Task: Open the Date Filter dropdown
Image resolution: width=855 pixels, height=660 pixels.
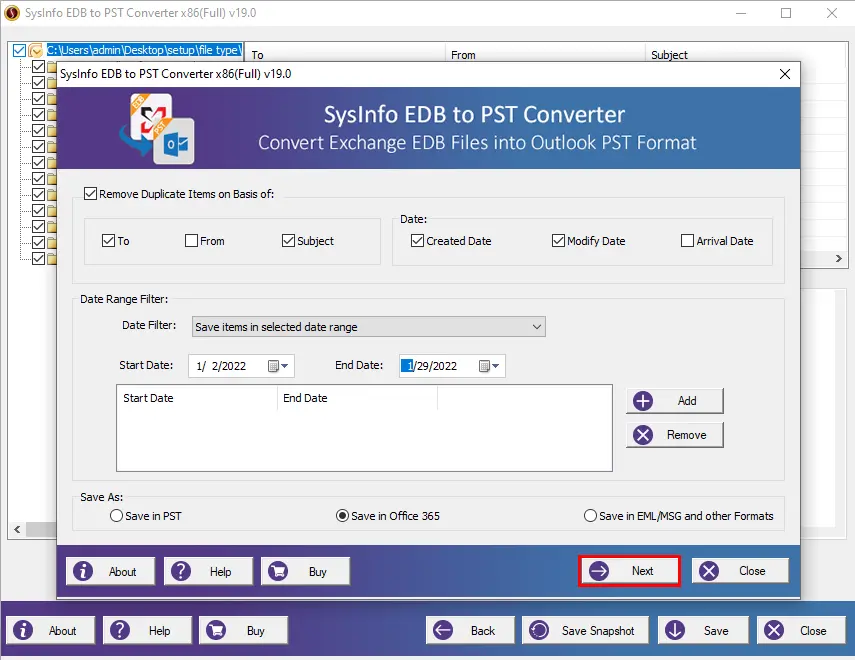Action: tap(537, 327)
